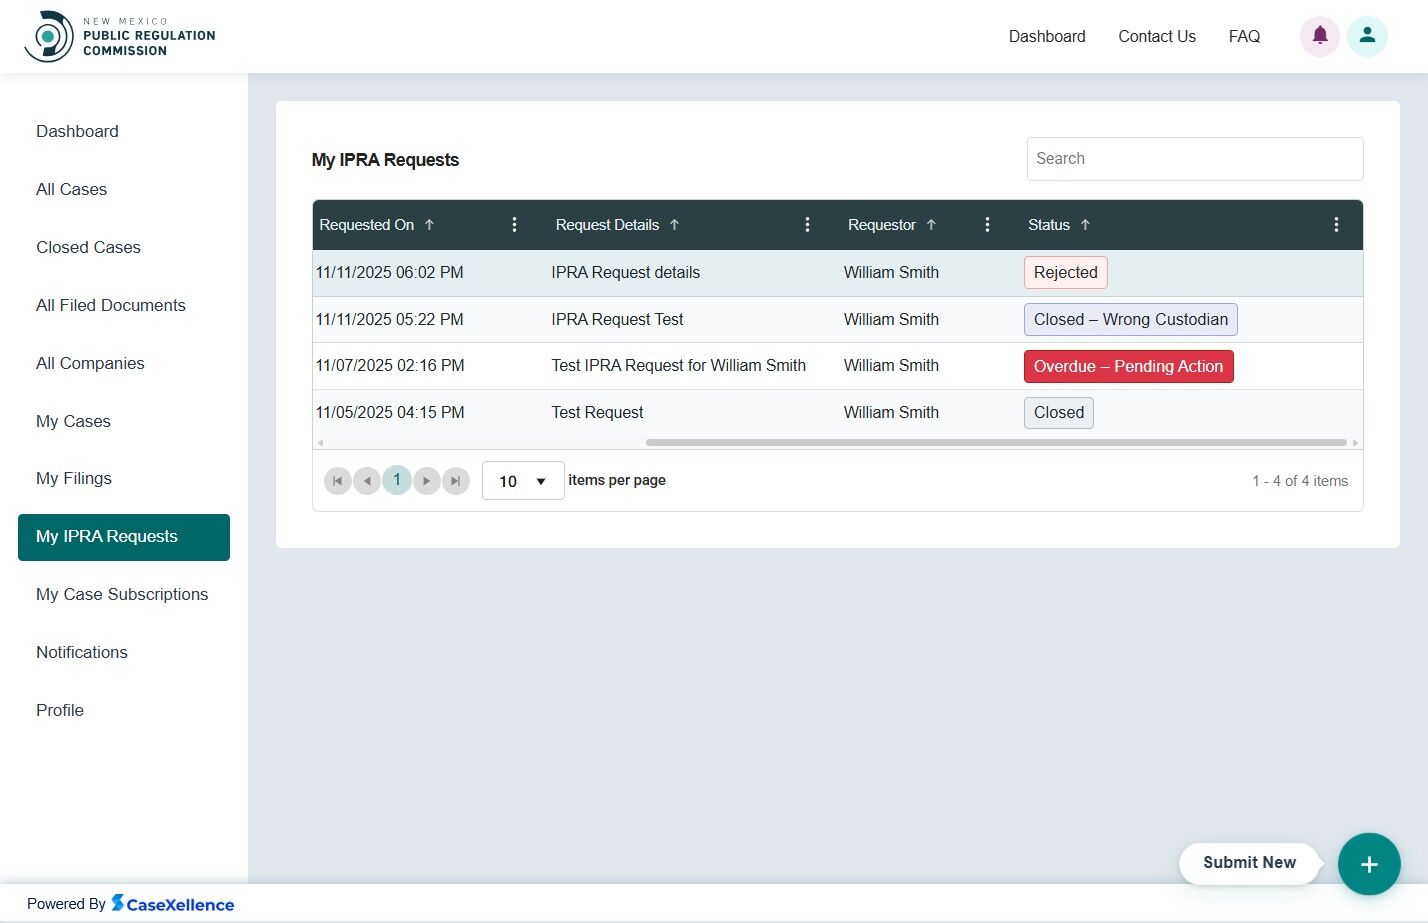Click the date 11/11/2025 06:02 PM
Screen dimensions: 1428x923
[x=390, y=272]
